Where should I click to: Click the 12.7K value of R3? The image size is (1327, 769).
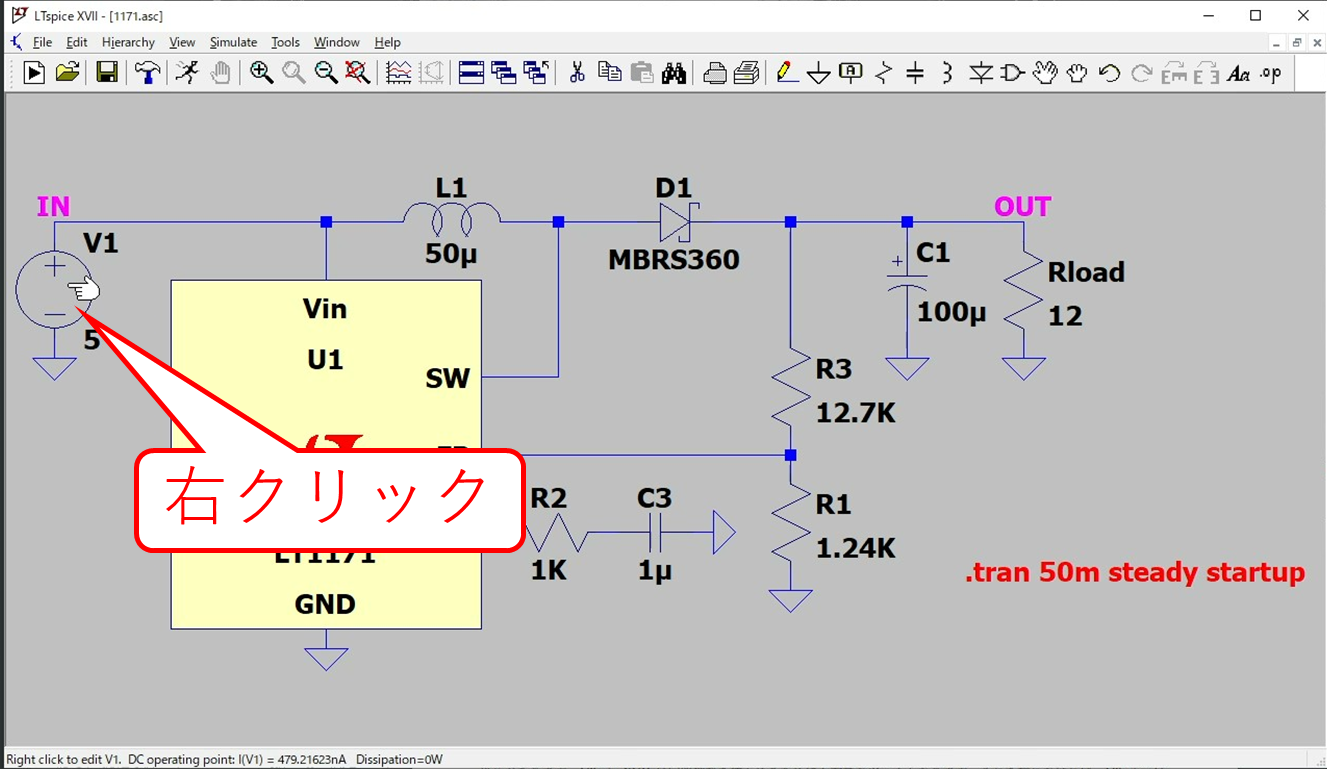[x=856, y=412]
